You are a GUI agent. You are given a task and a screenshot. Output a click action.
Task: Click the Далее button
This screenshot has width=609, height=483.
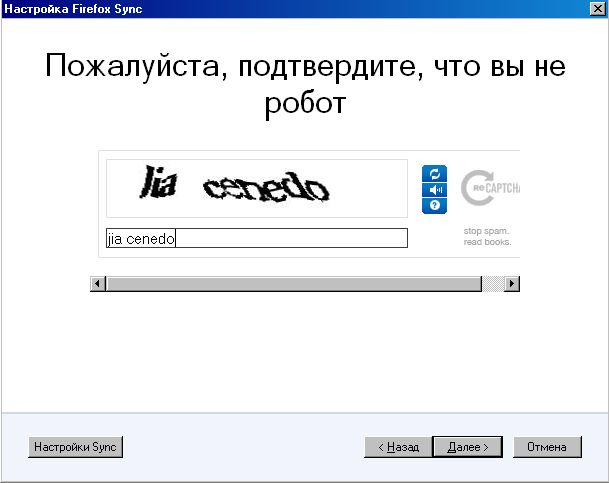tap(468, 447)
